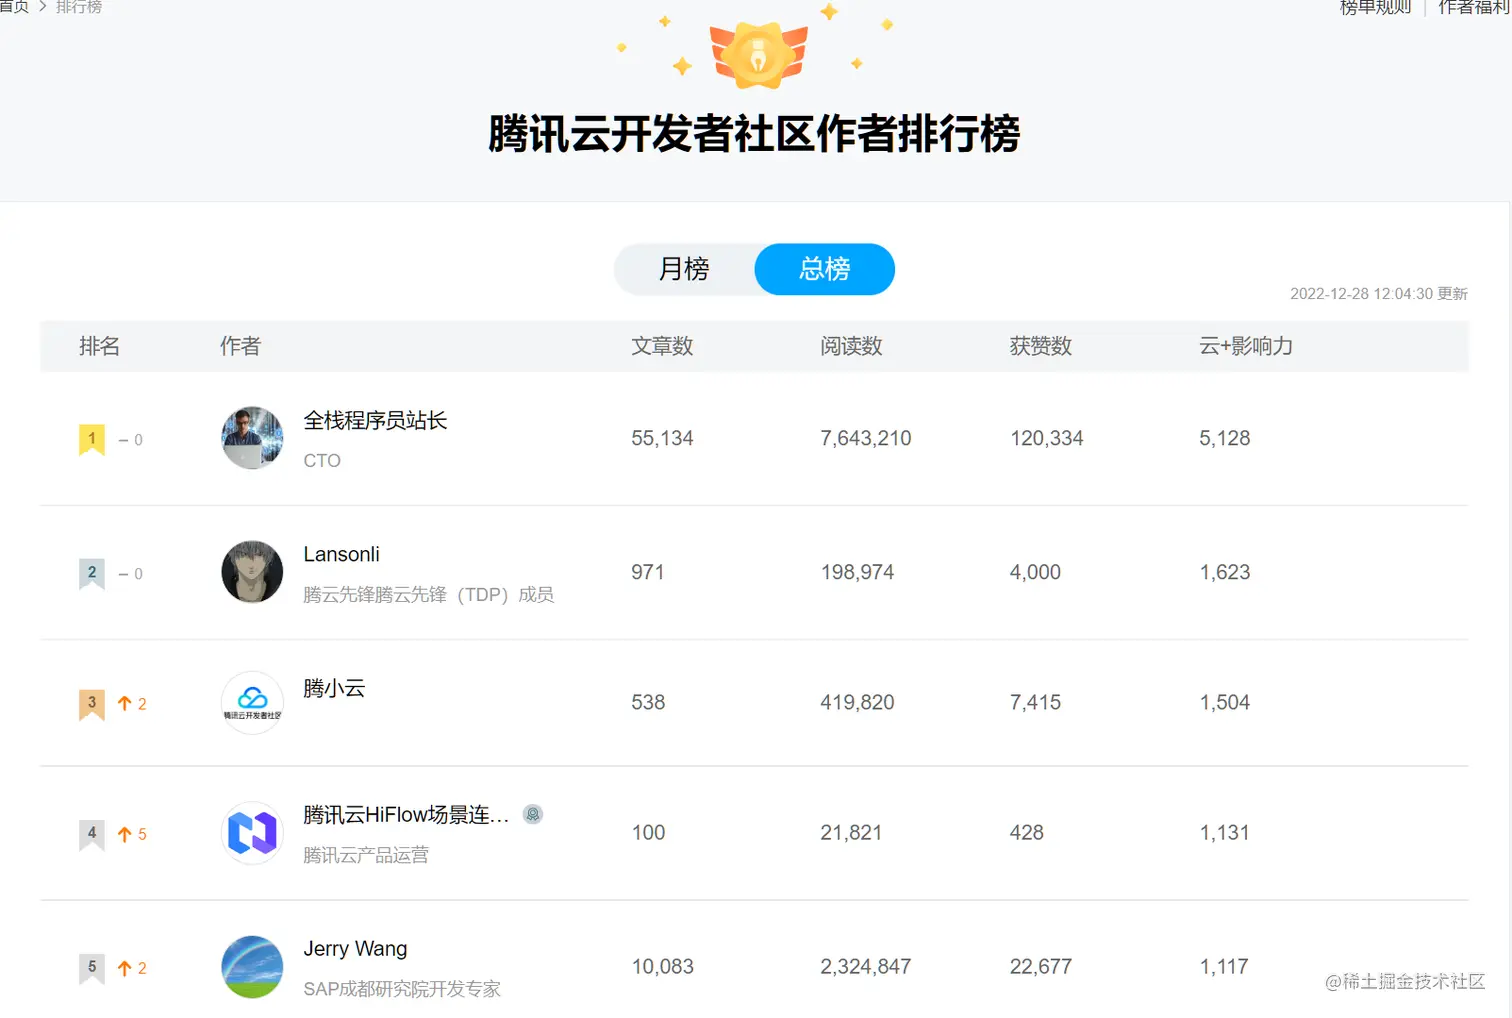
Task: Open avatar of 全栈程序员站长
Action: pos(252,438)
